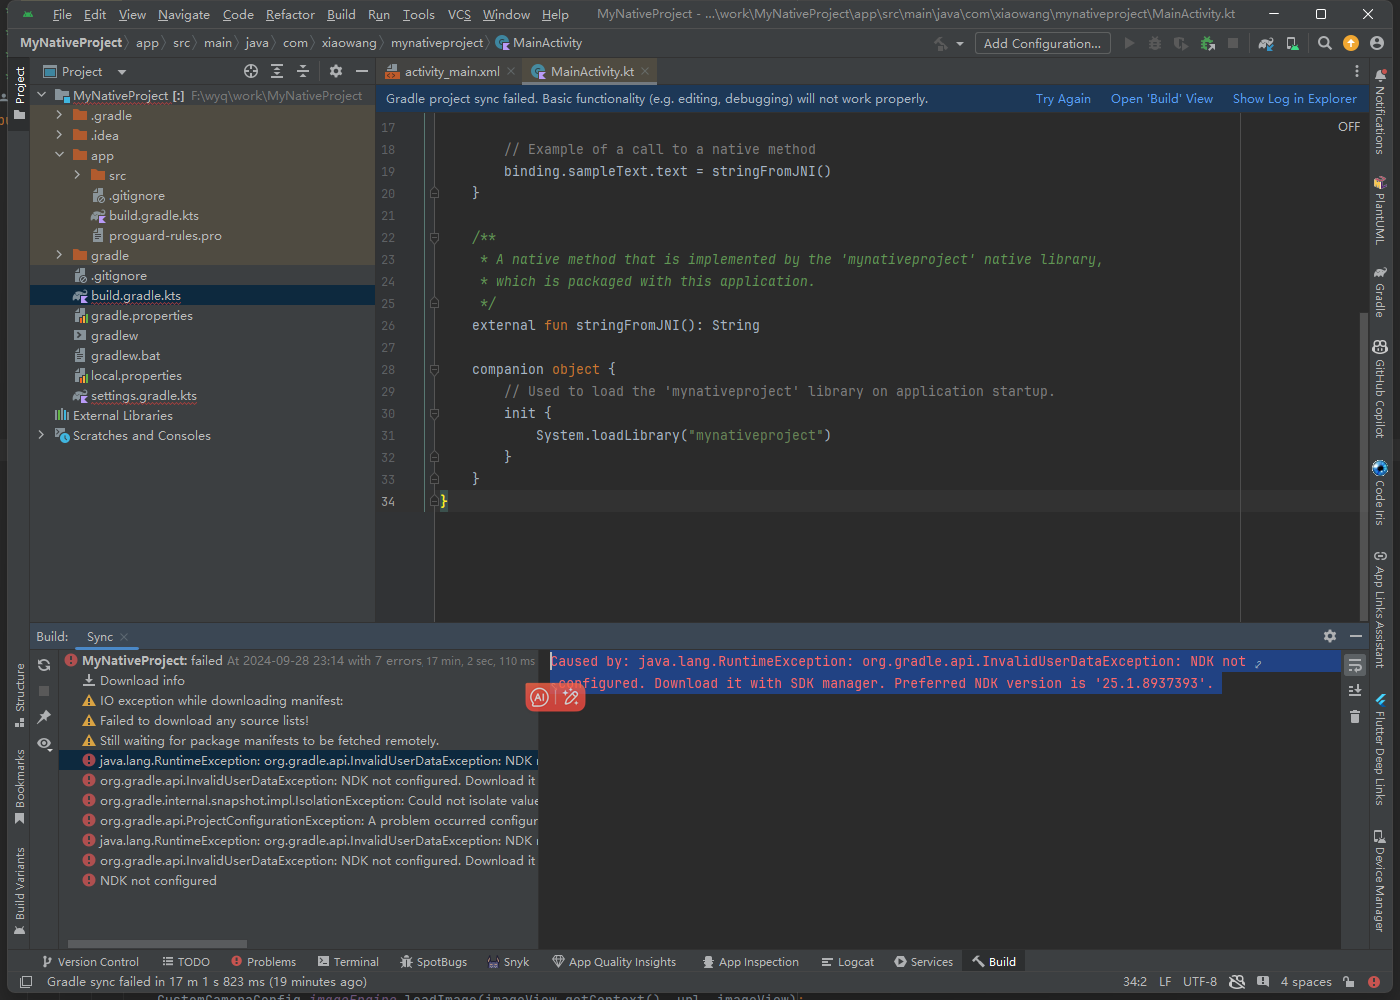
Task: Expand all in the Project panel
Action: [277, 71]
